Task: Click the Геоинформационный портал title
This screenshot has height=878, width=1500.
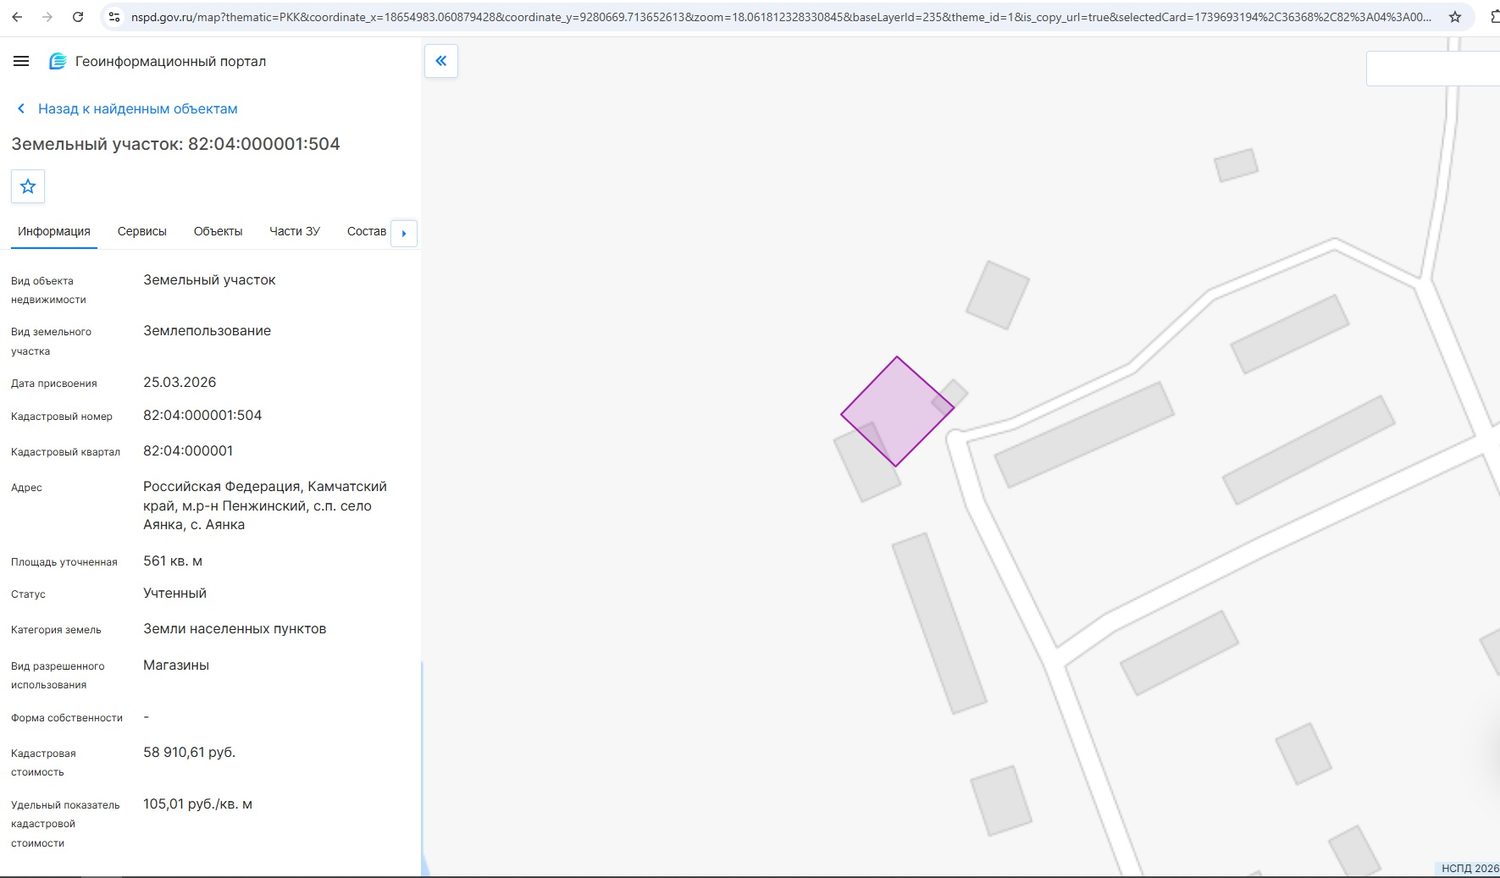Action: [171, 61]
